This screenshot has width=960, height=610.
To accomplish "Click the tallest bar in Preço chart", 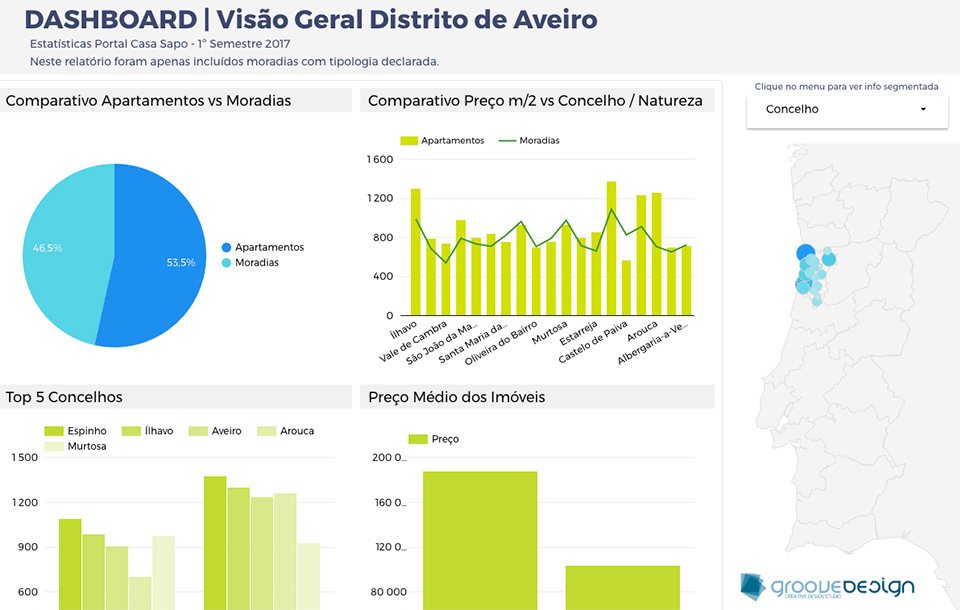I will (x=480, y=540).
